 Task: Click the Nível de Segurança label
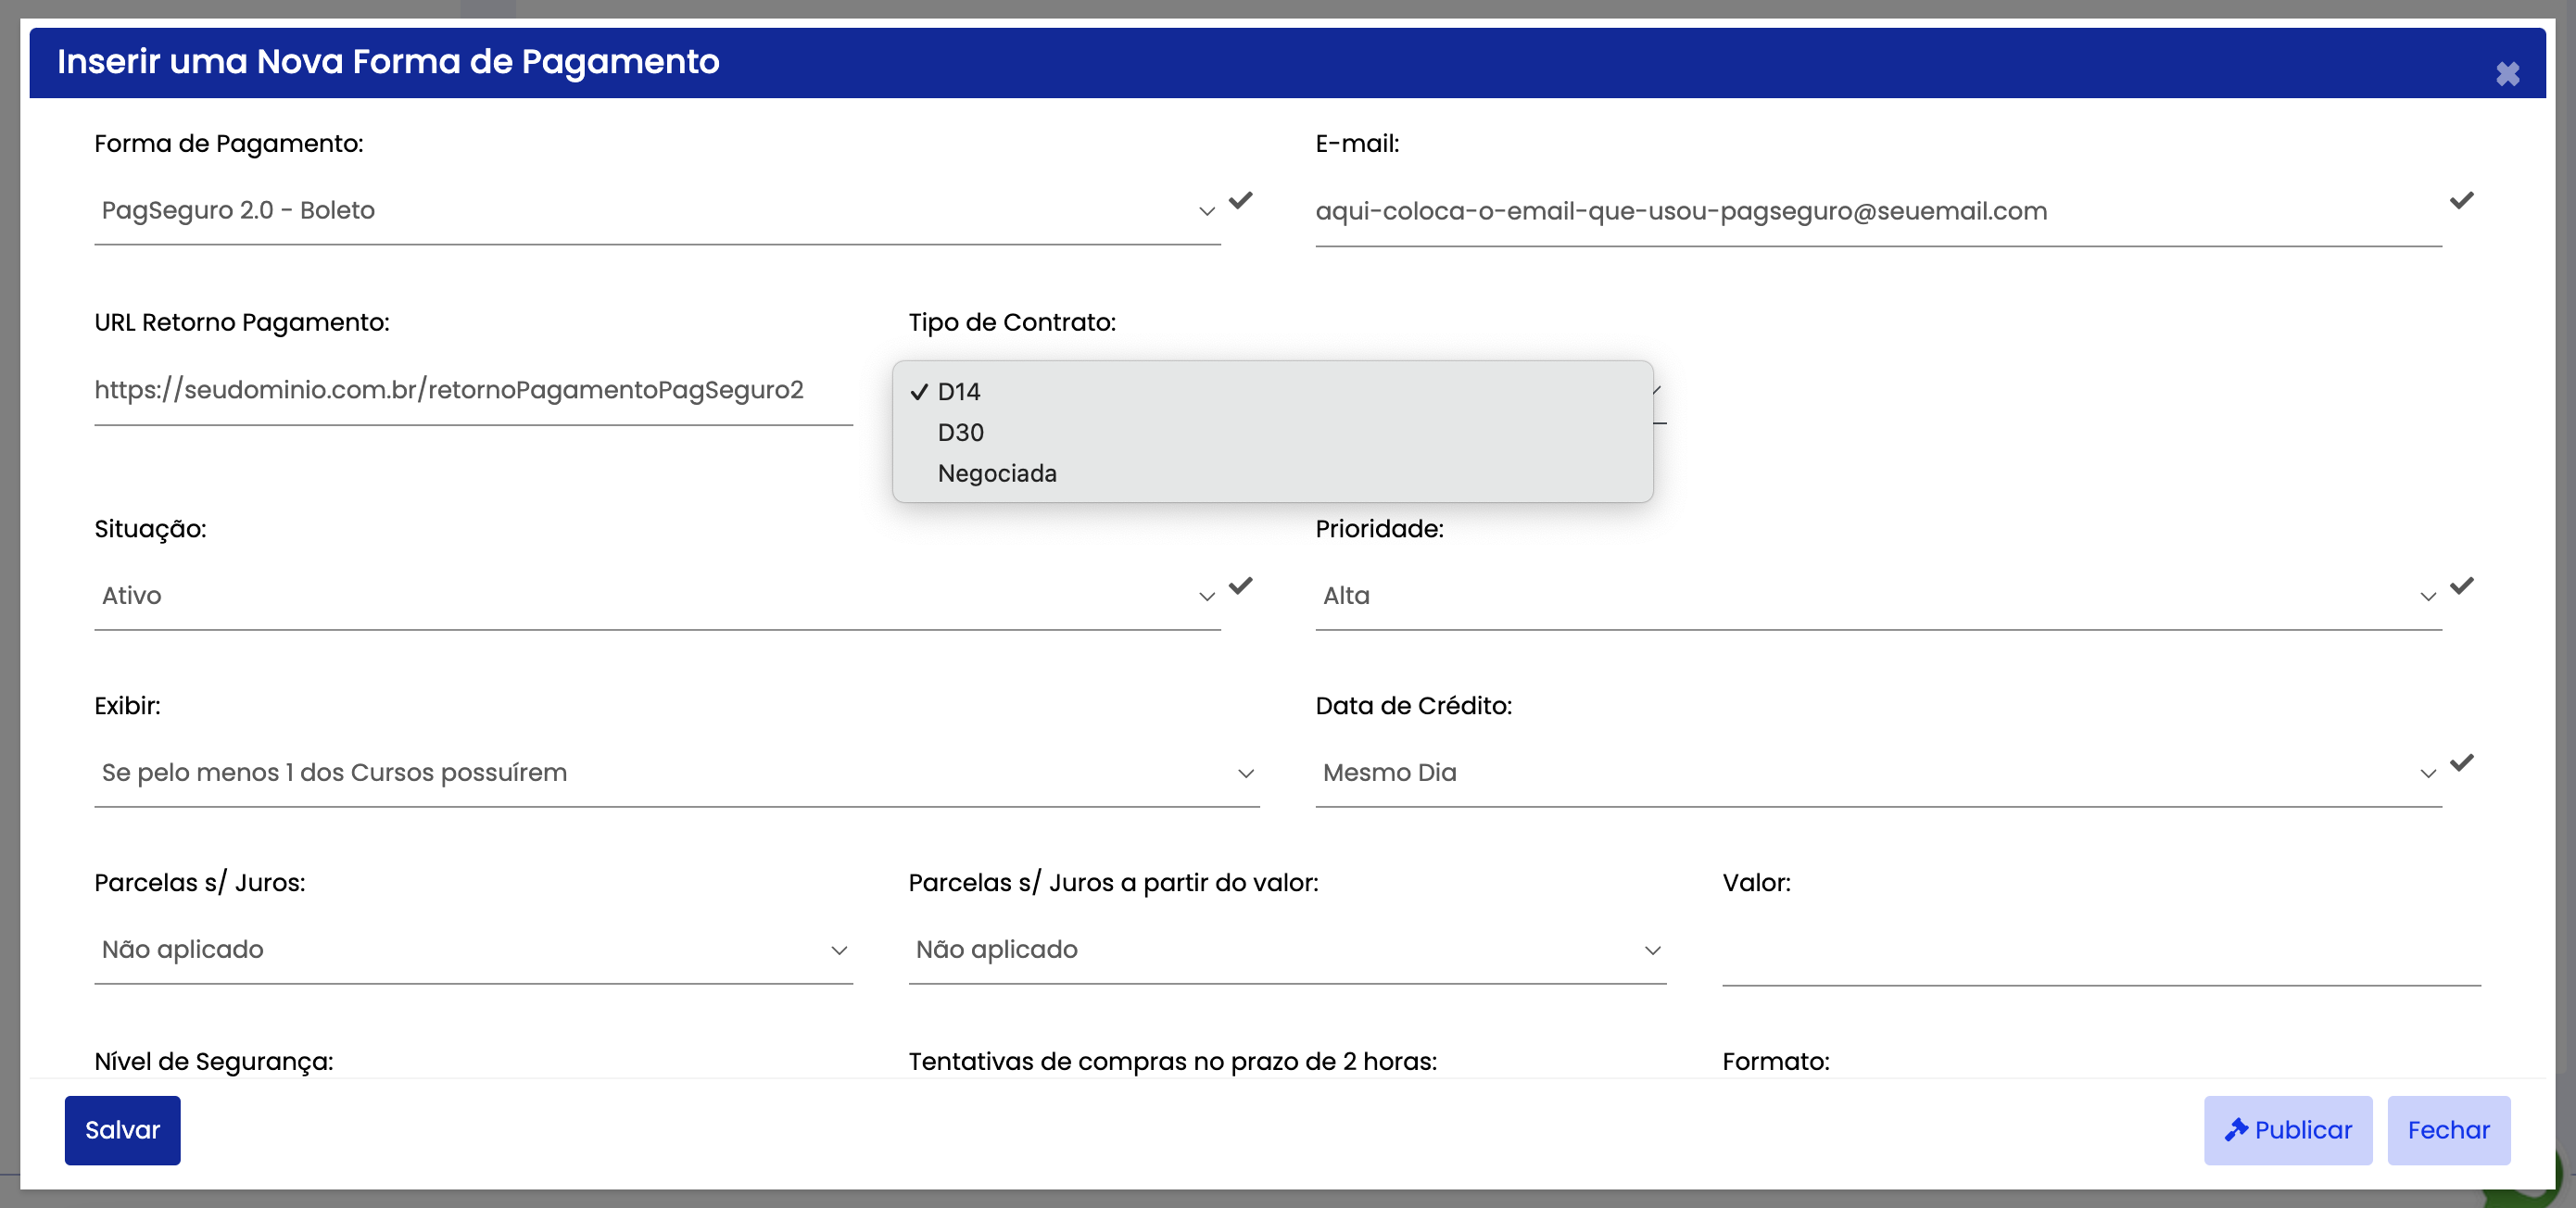click(x=214, y=1061)
